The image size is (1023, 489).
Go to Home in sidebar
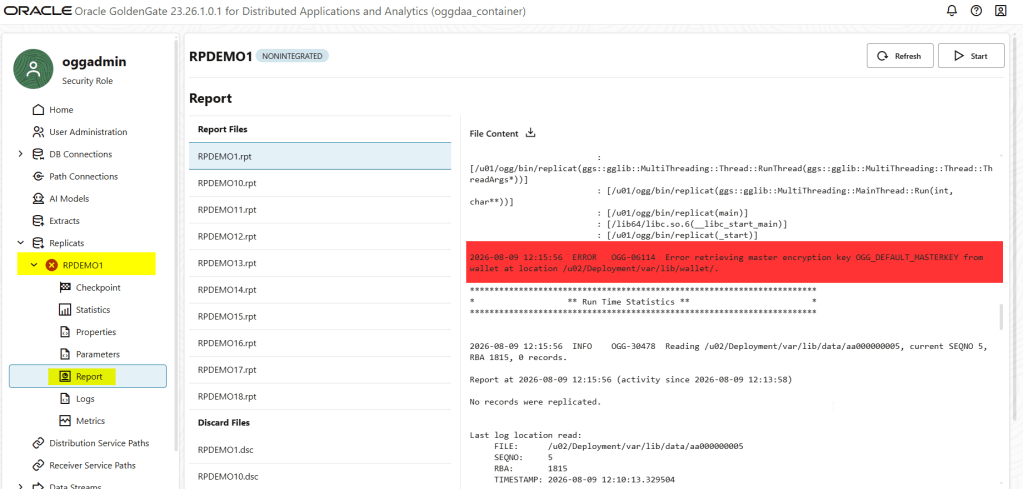coord(61,110)
